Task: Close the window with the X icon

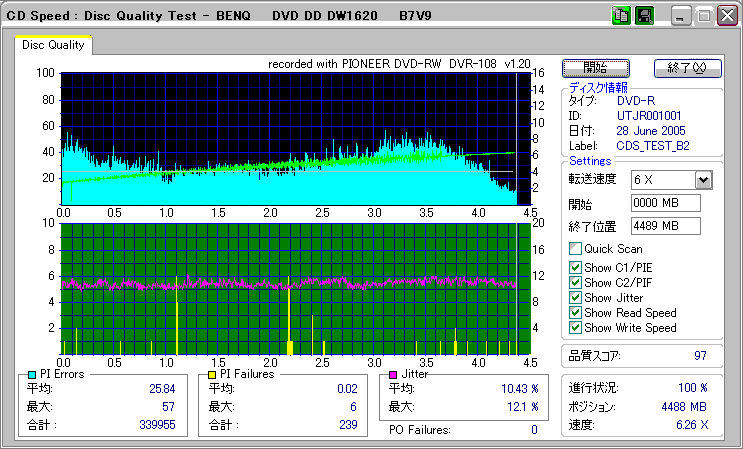Action: pyautogui.click(x=725, y=16)
